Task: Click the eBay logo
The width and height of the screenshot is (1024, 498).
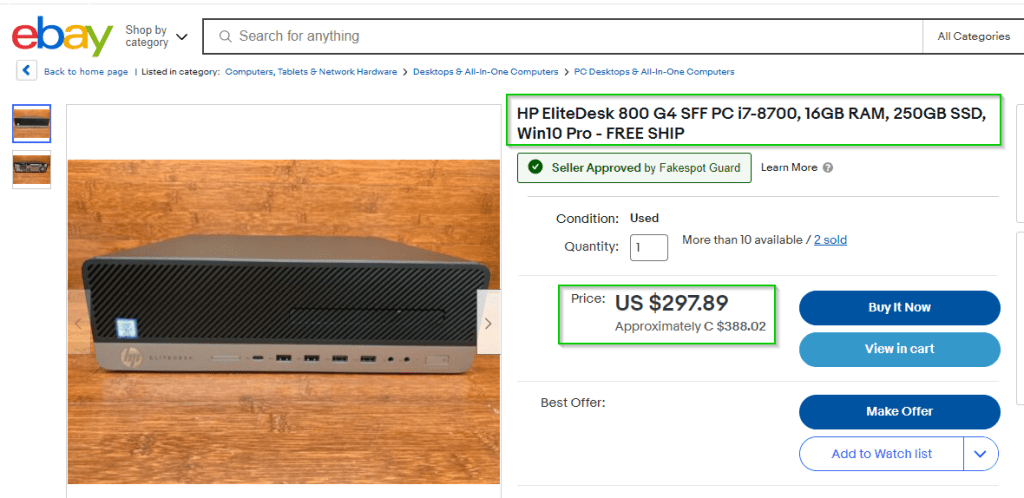Action: point(62,36)
